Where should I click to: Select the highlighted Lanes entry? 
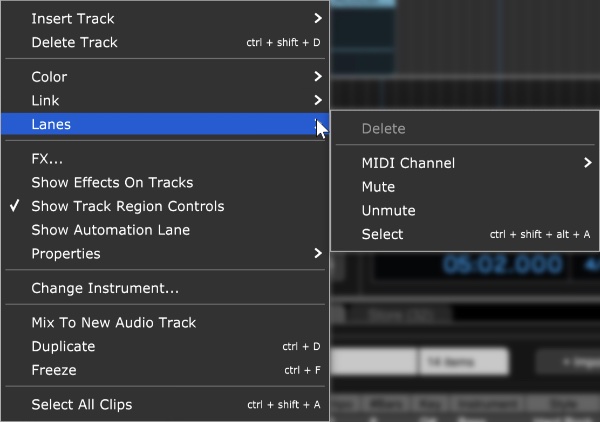click(165, 124)
